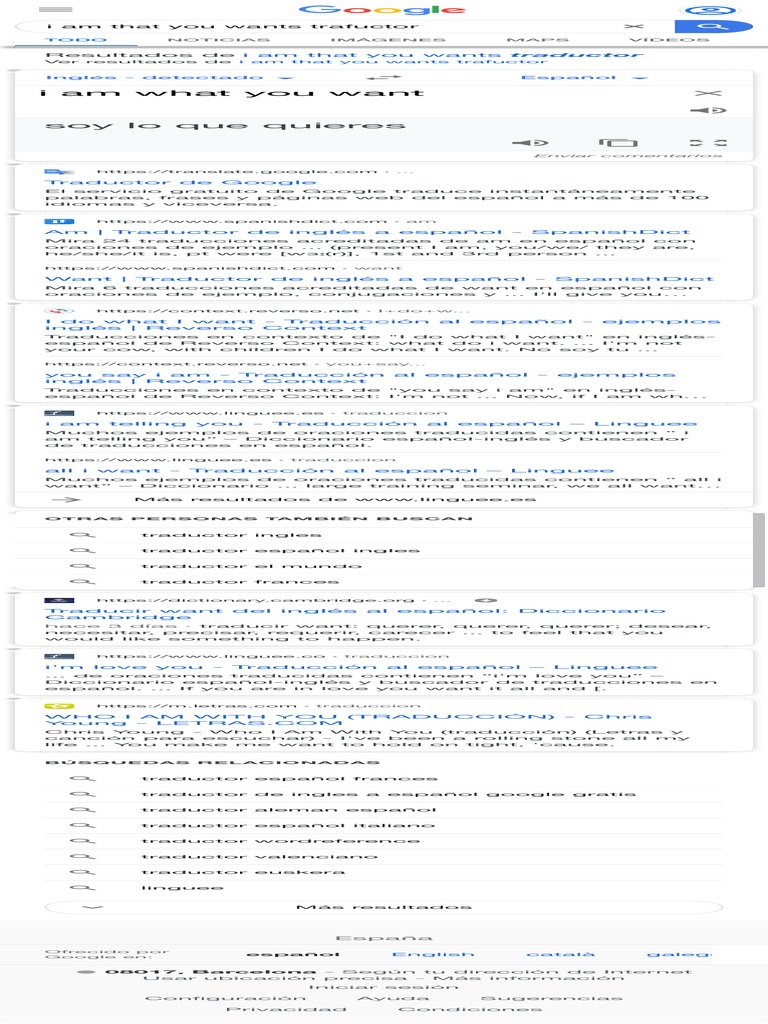Open 'Traducir want' Cambridge dictionary result
Viewport: 768px width, 1024px height.
[x=355, y=614]
